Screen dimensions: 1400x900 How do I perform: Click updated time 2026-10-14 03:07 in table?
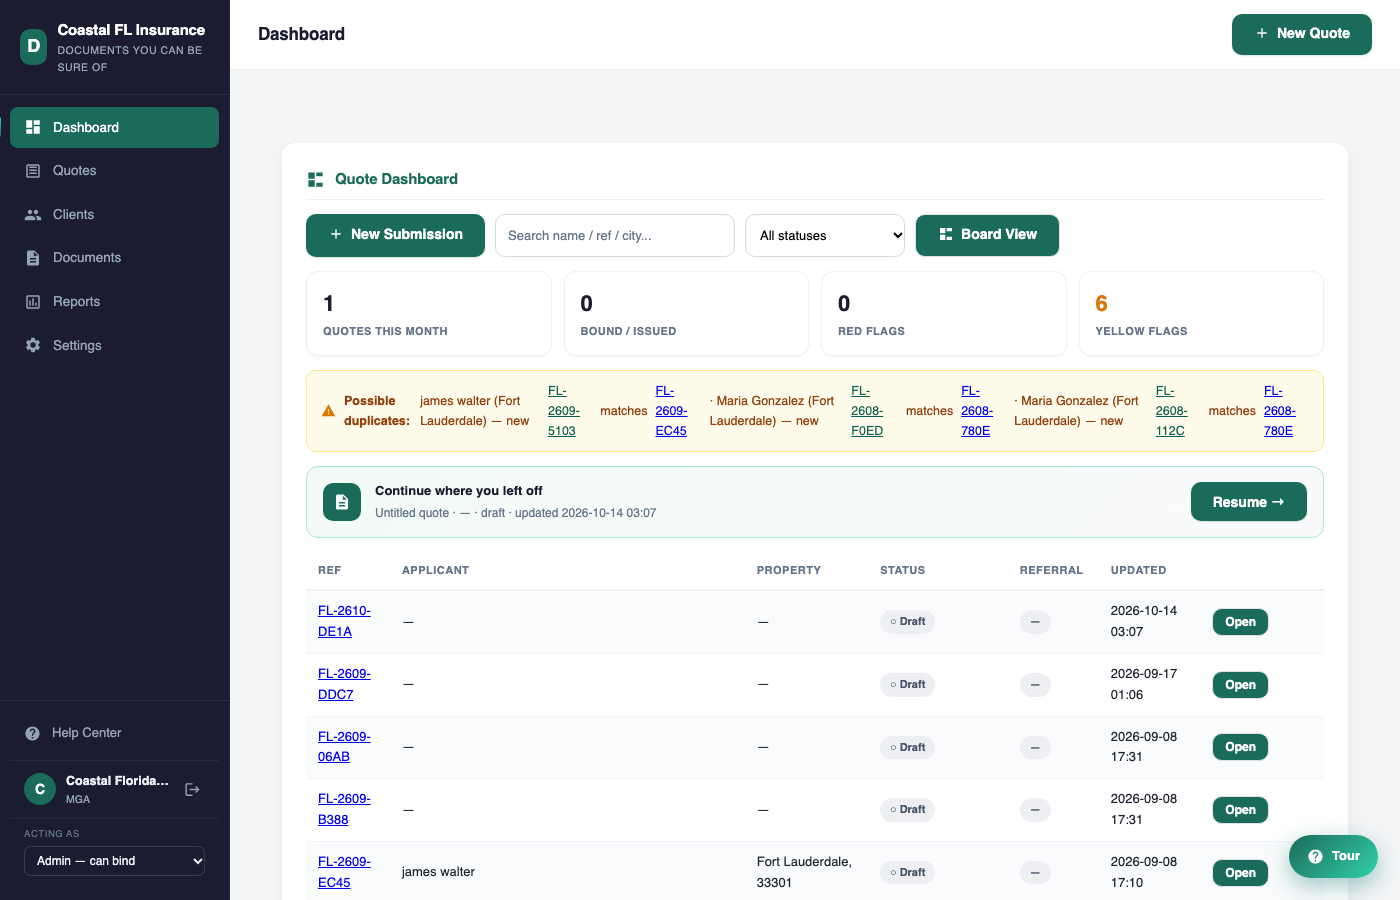coord(1143,621)
